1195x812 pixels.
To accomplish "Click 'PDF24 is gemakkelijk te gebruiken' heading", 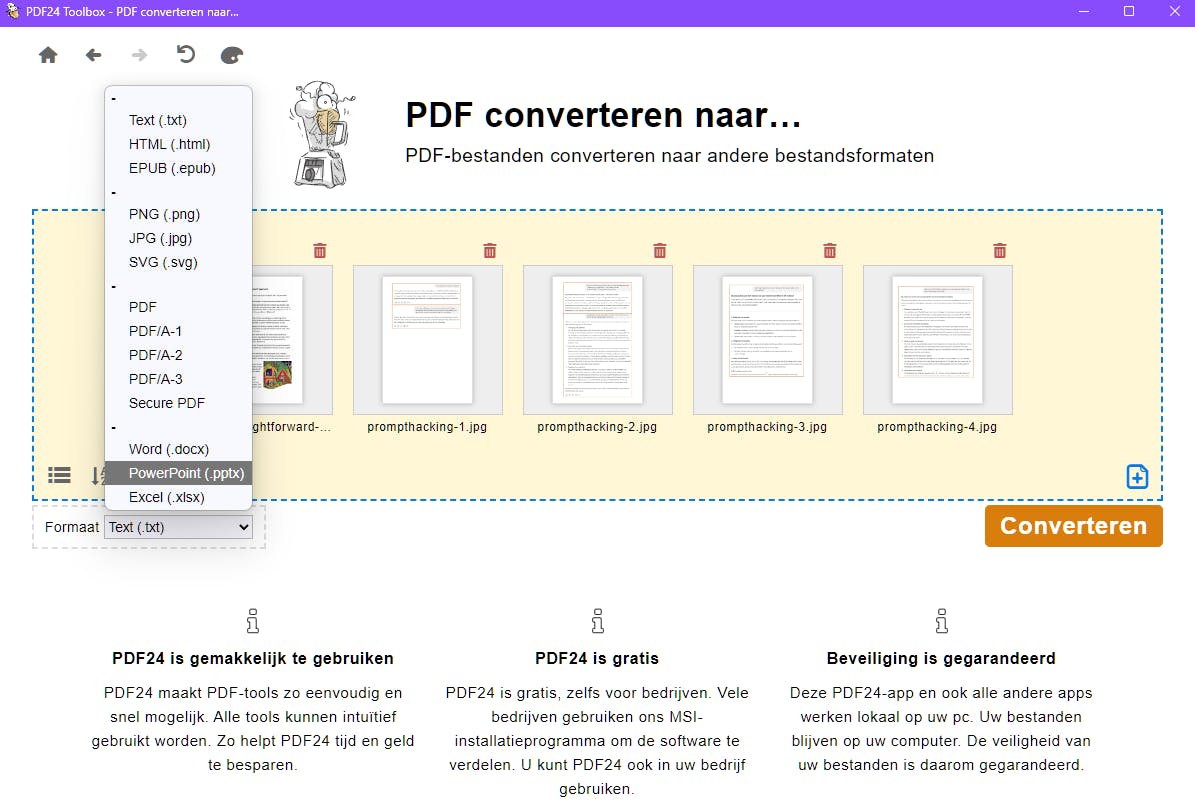I will [253, 659].
